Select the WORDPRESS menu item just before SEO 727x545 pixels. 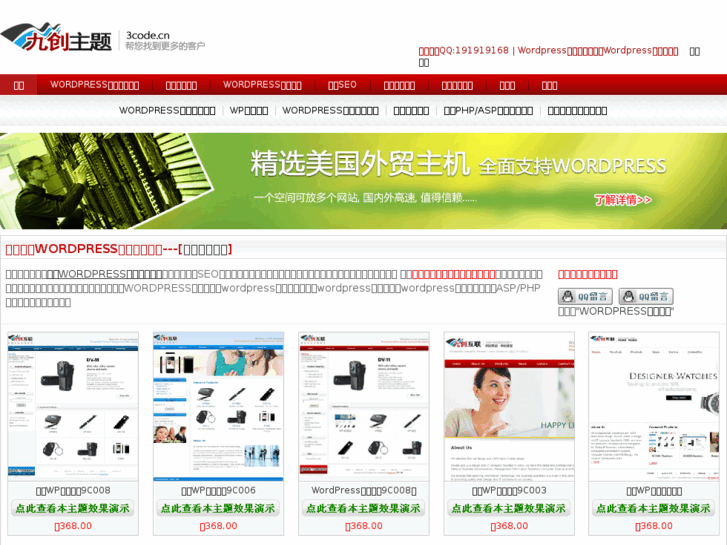tap(262, 85)
